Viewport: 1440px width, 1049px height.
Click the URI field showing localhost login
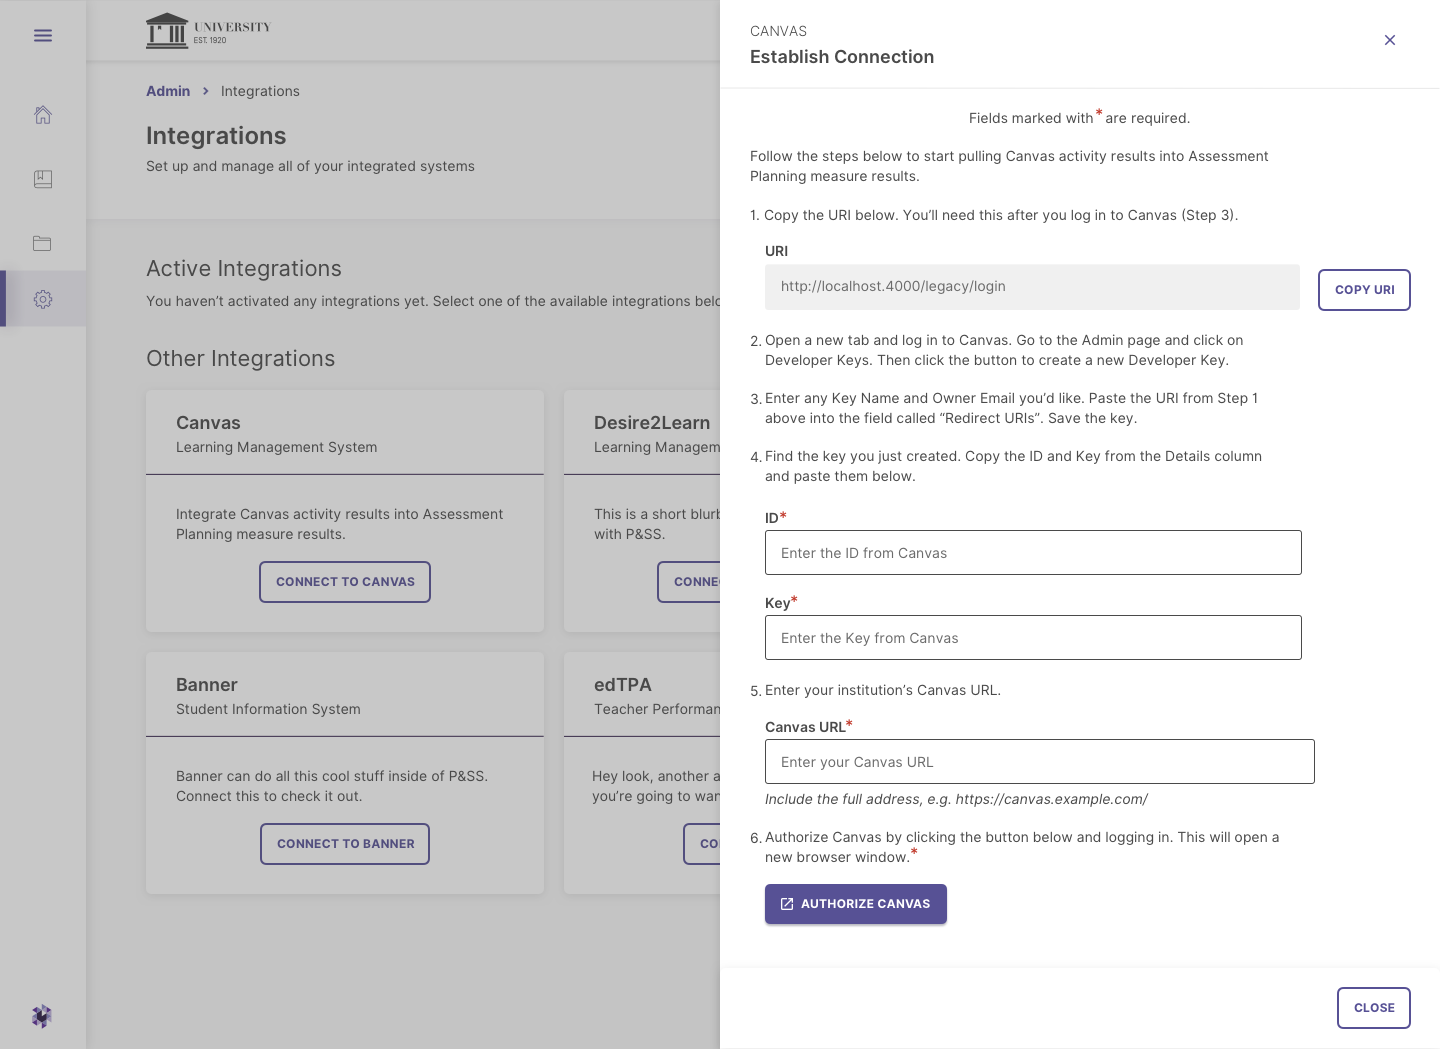pyautogui.click(x=1032, y=287)
